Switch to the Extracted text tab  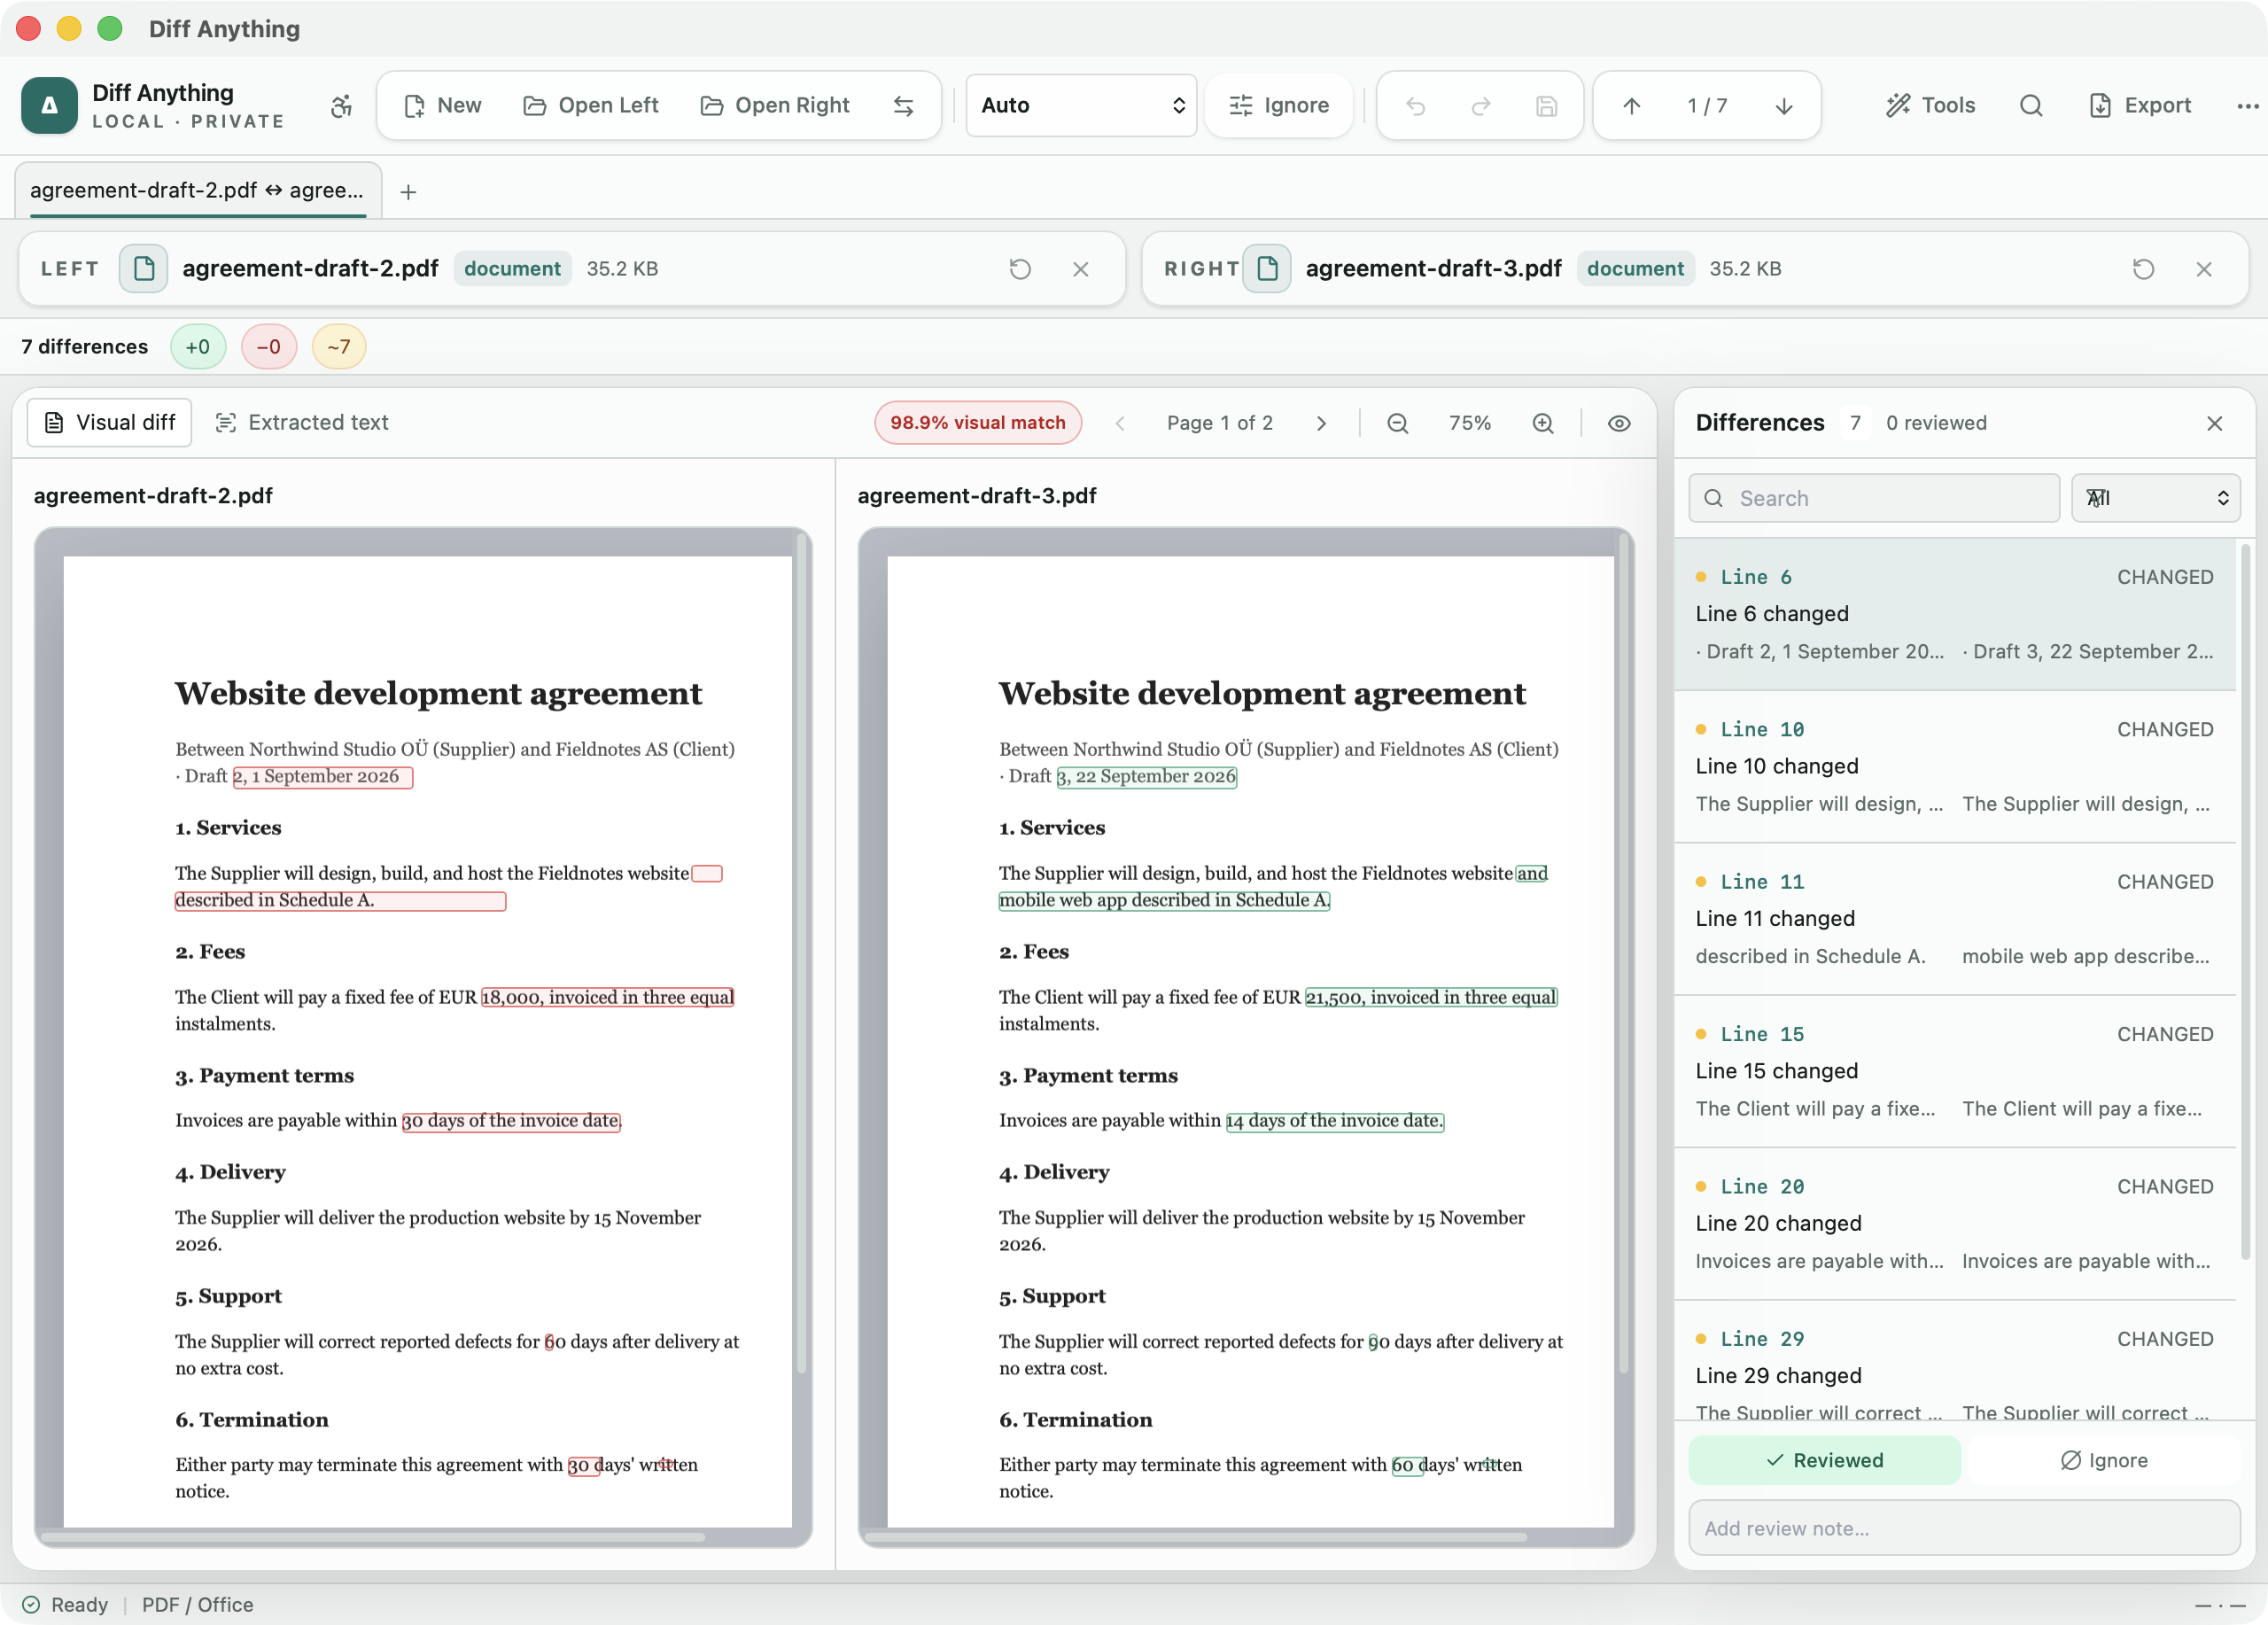pos(302,423)
